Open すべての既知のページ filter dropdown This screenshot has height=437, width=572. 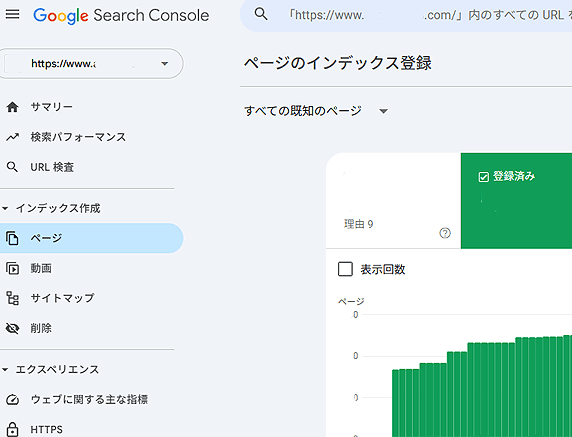(x=316, y=111)
